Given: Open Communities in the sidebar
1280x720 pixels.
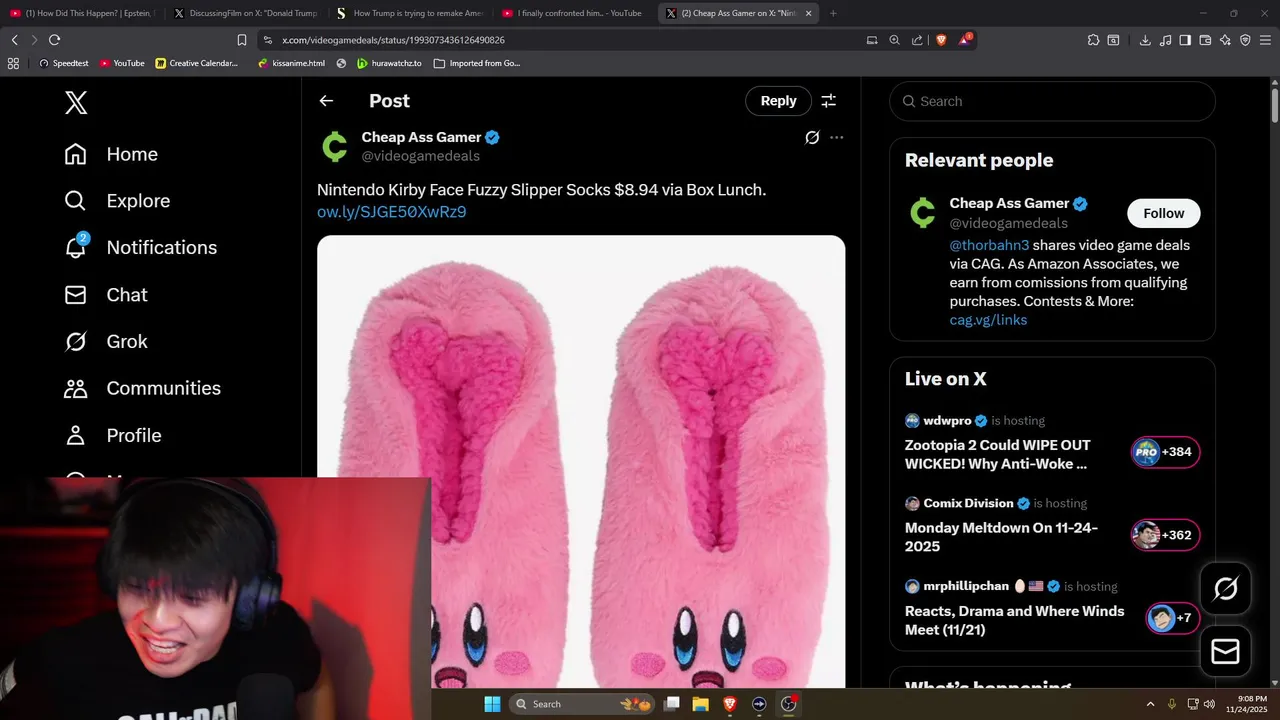Looking at the screenshot, I should 142,388.
